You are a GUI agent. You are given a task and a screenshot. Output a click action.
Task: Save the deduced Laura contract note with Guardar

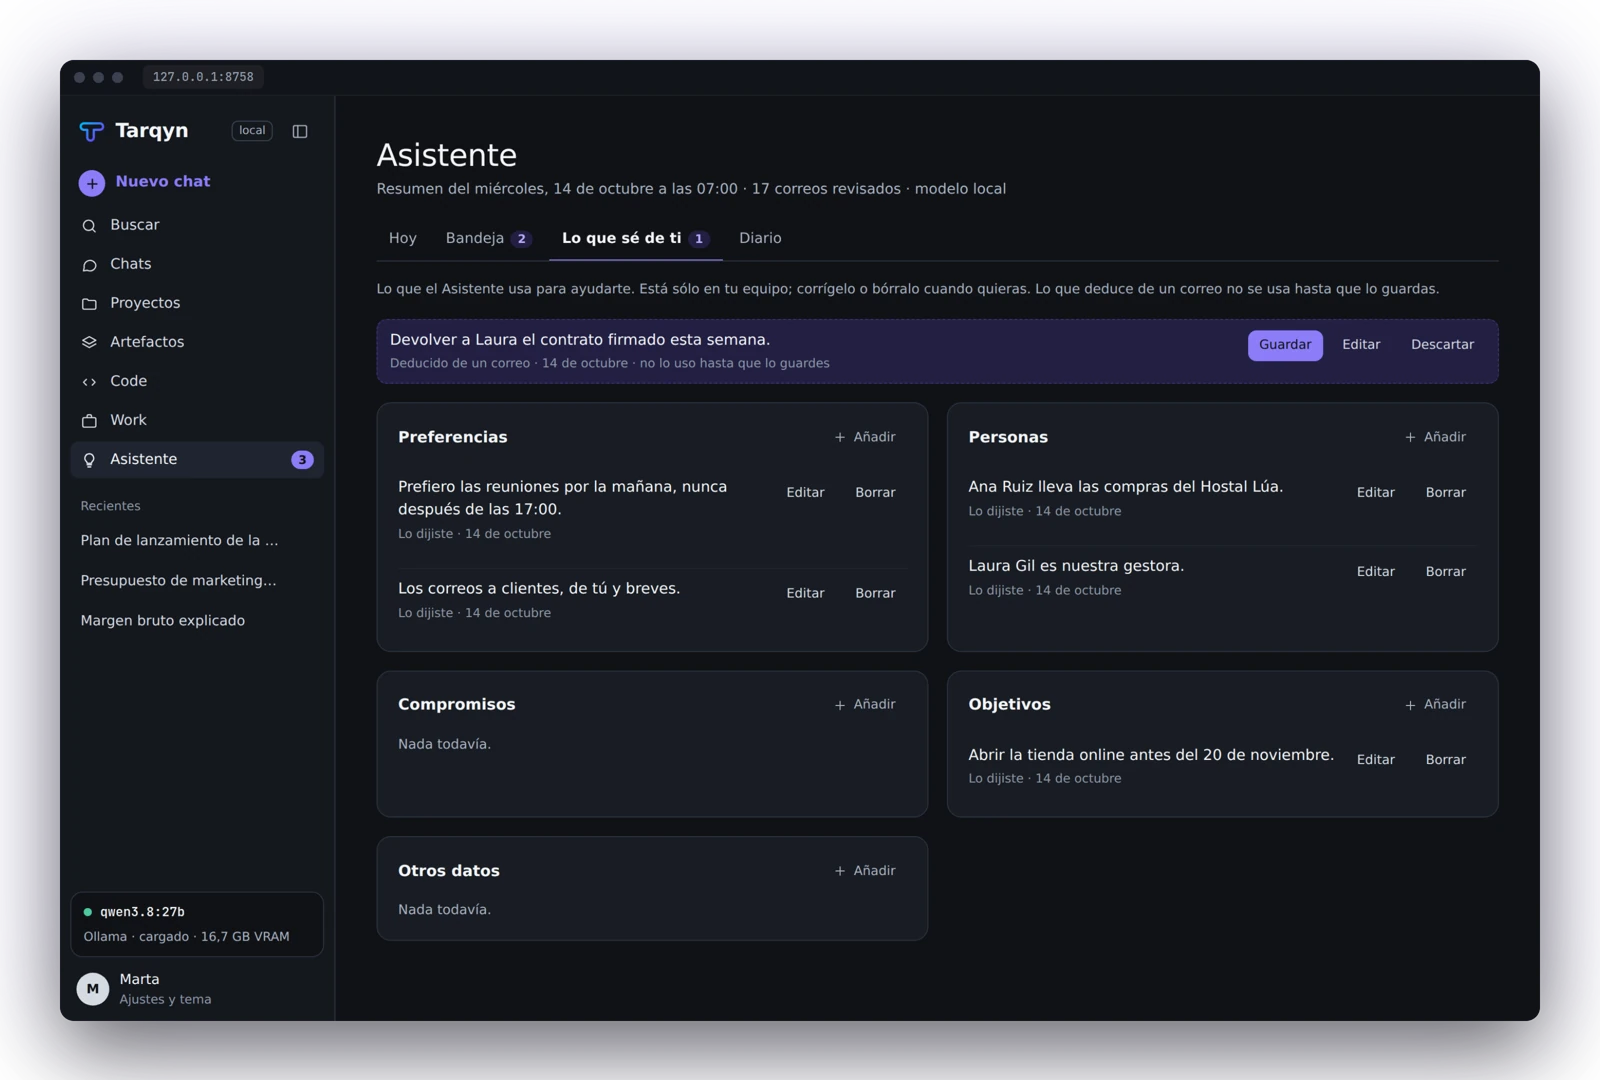1285,345
